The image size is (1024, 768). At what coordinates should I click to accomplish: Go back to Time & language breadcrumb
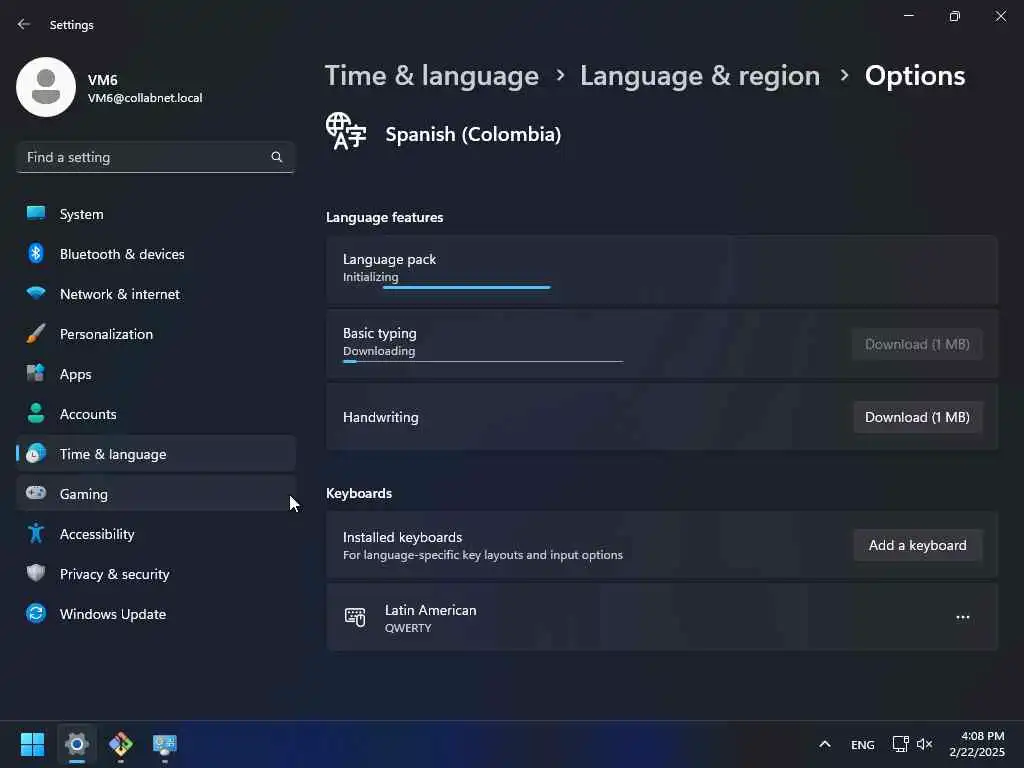pos(432,76)
